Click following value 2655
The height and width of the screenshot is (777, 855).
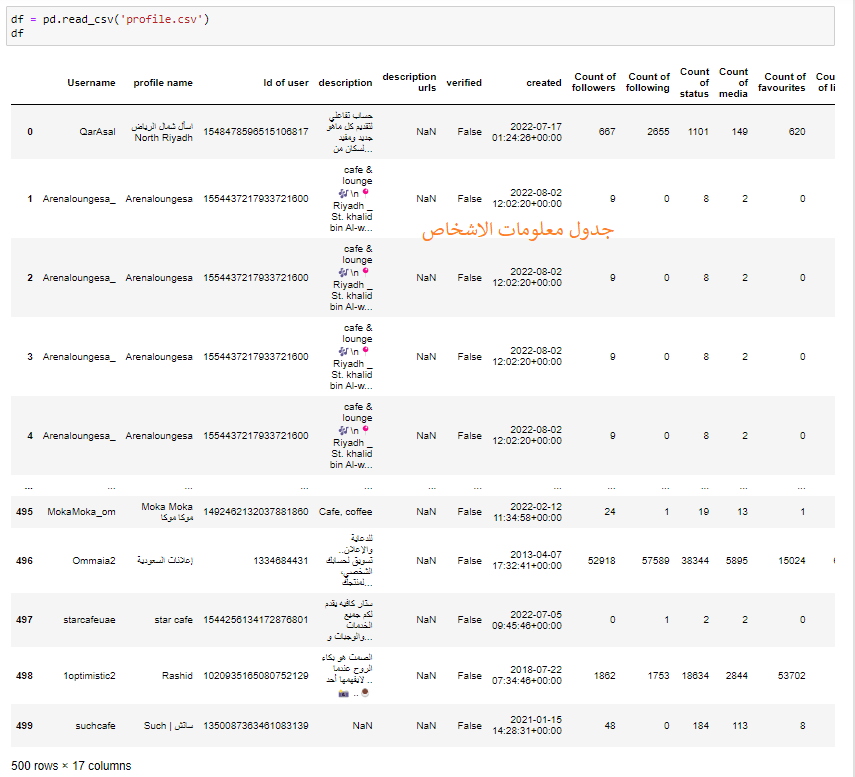[658, 132]
